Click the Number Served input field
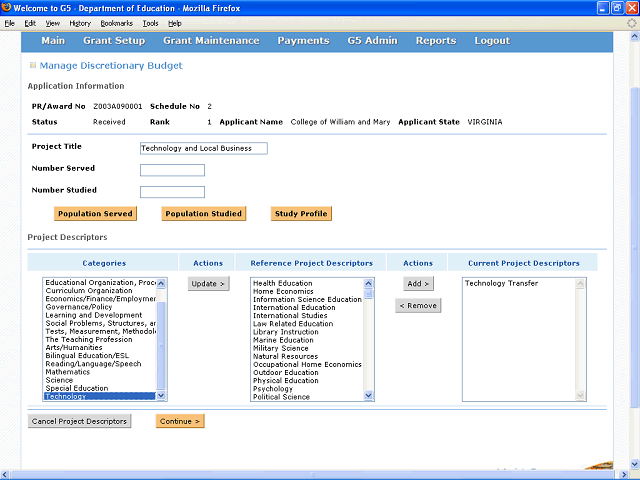Viewport: 640px width, 480px height. pos(172,170)
